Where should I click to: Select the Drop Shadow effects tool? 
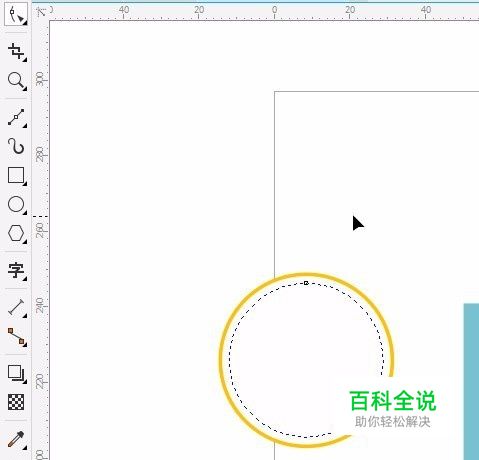pos(16,373)
